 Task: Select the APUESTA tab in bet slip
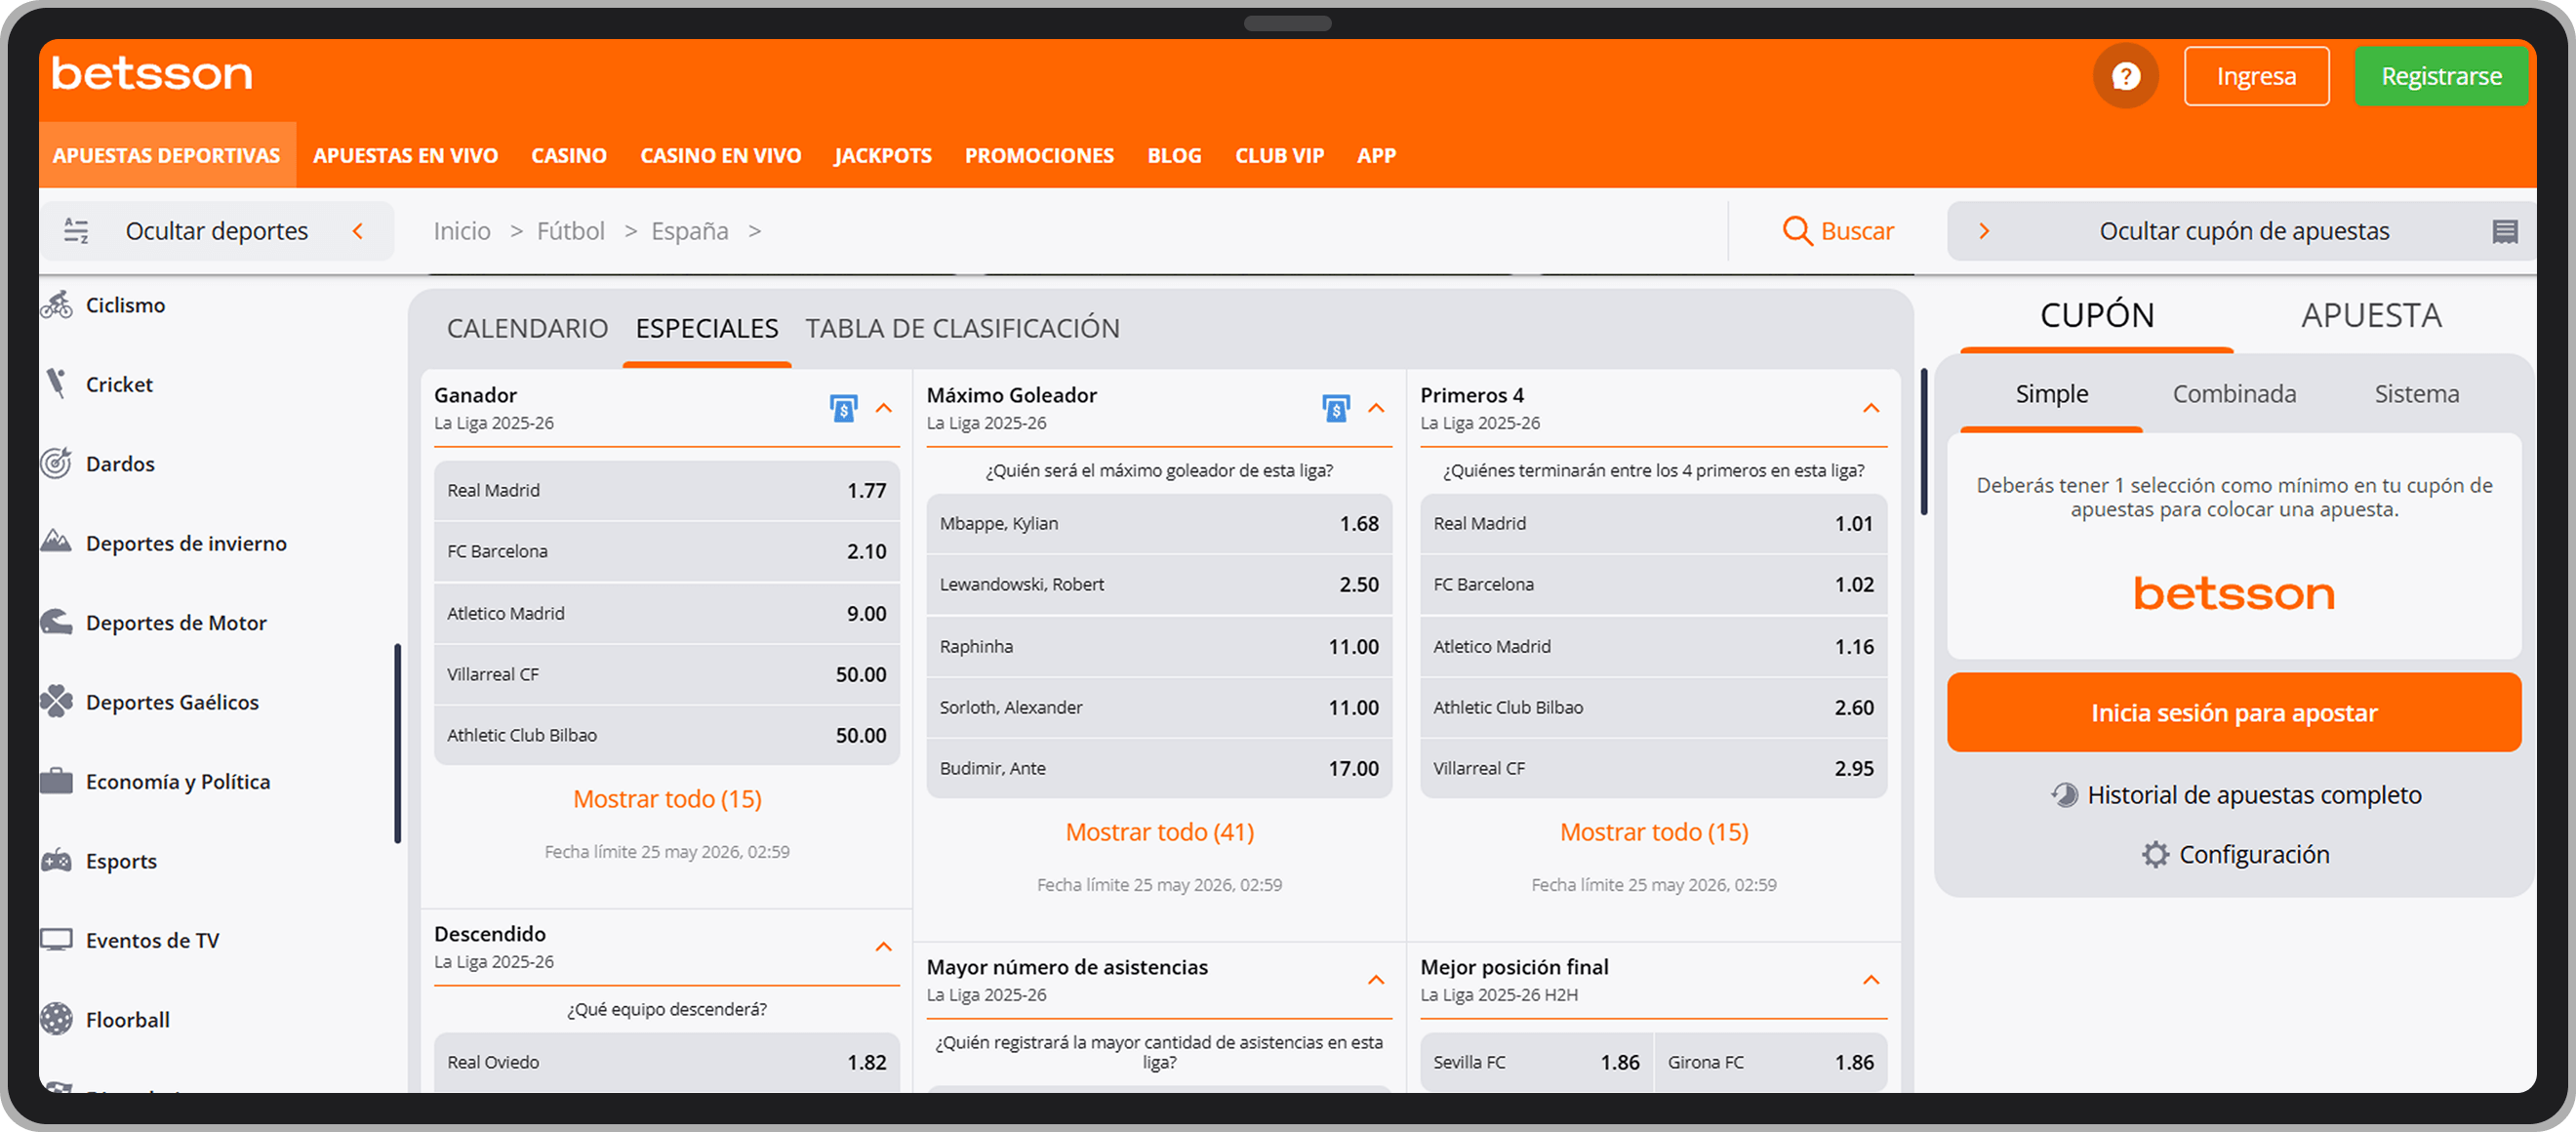click(2371, 316)
